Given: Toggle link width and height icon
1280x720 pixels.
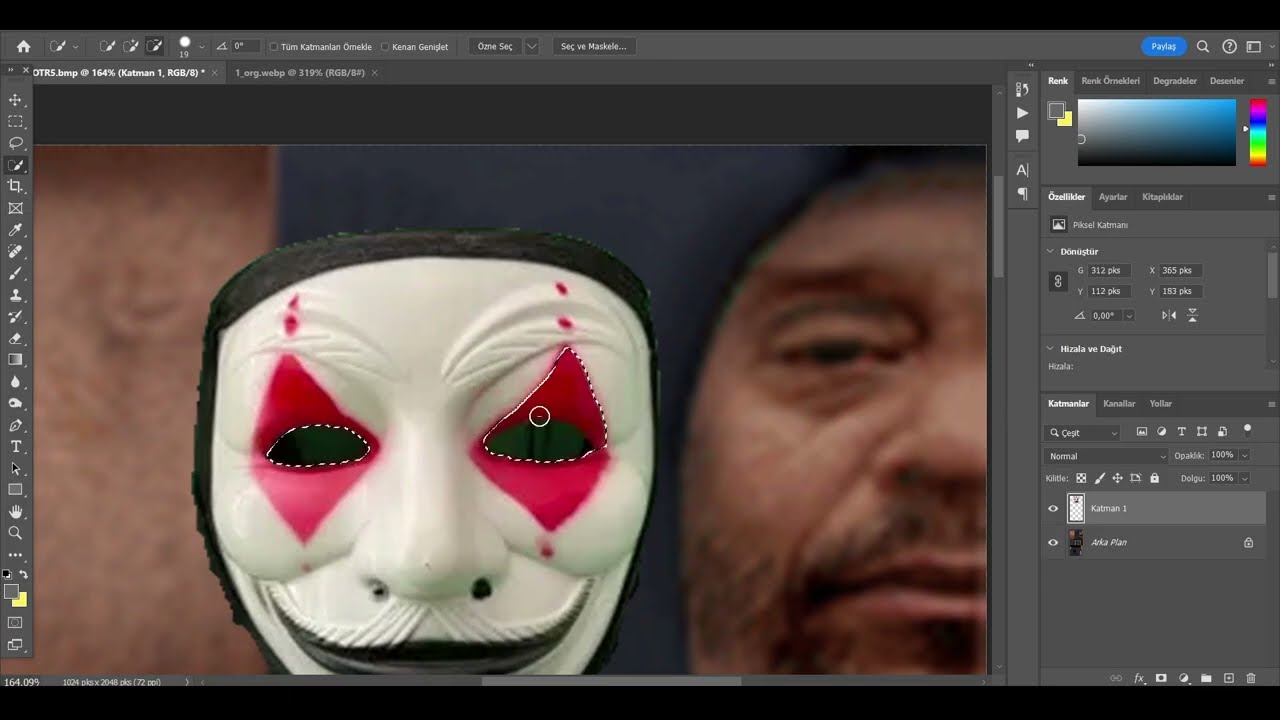Looking at the screenshot, I should click(1058, 282).
